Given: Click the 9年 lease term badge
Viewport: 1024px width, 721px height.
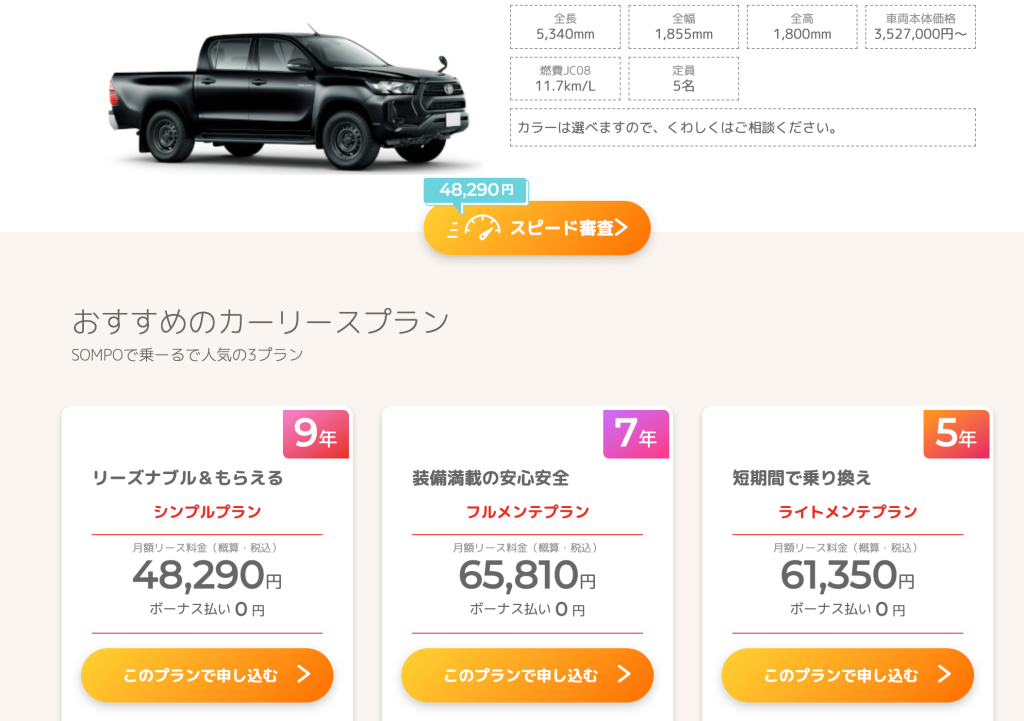Looking at the screenshot, I should [x=316, y=434].
